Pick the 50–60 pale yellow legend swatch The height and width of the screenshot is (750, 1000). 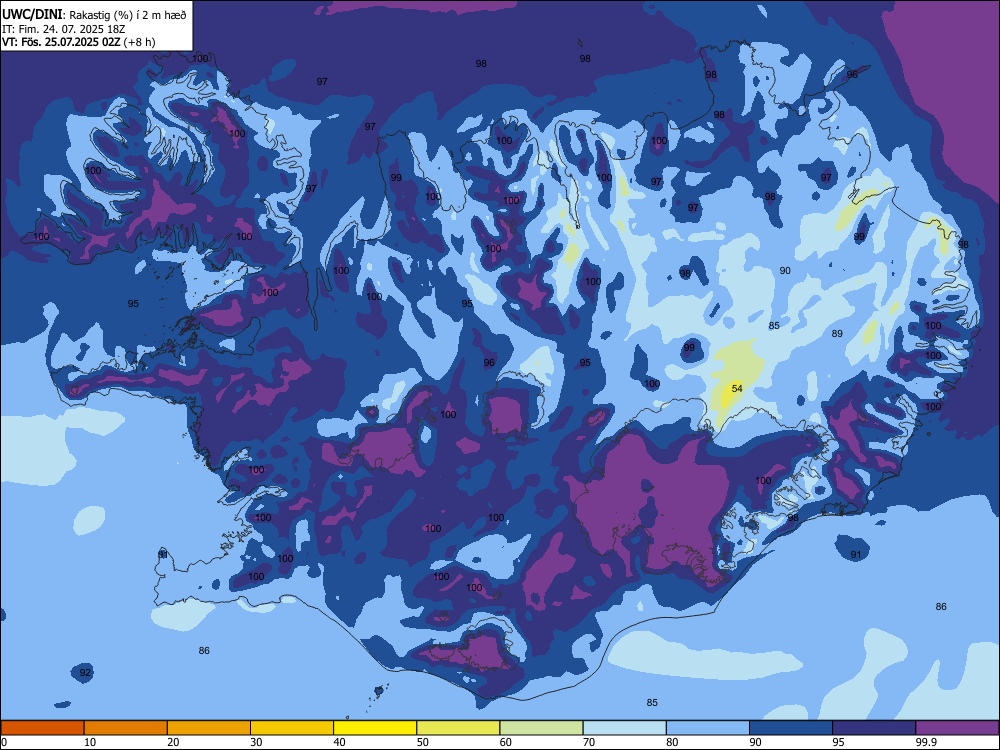point(459,728)
